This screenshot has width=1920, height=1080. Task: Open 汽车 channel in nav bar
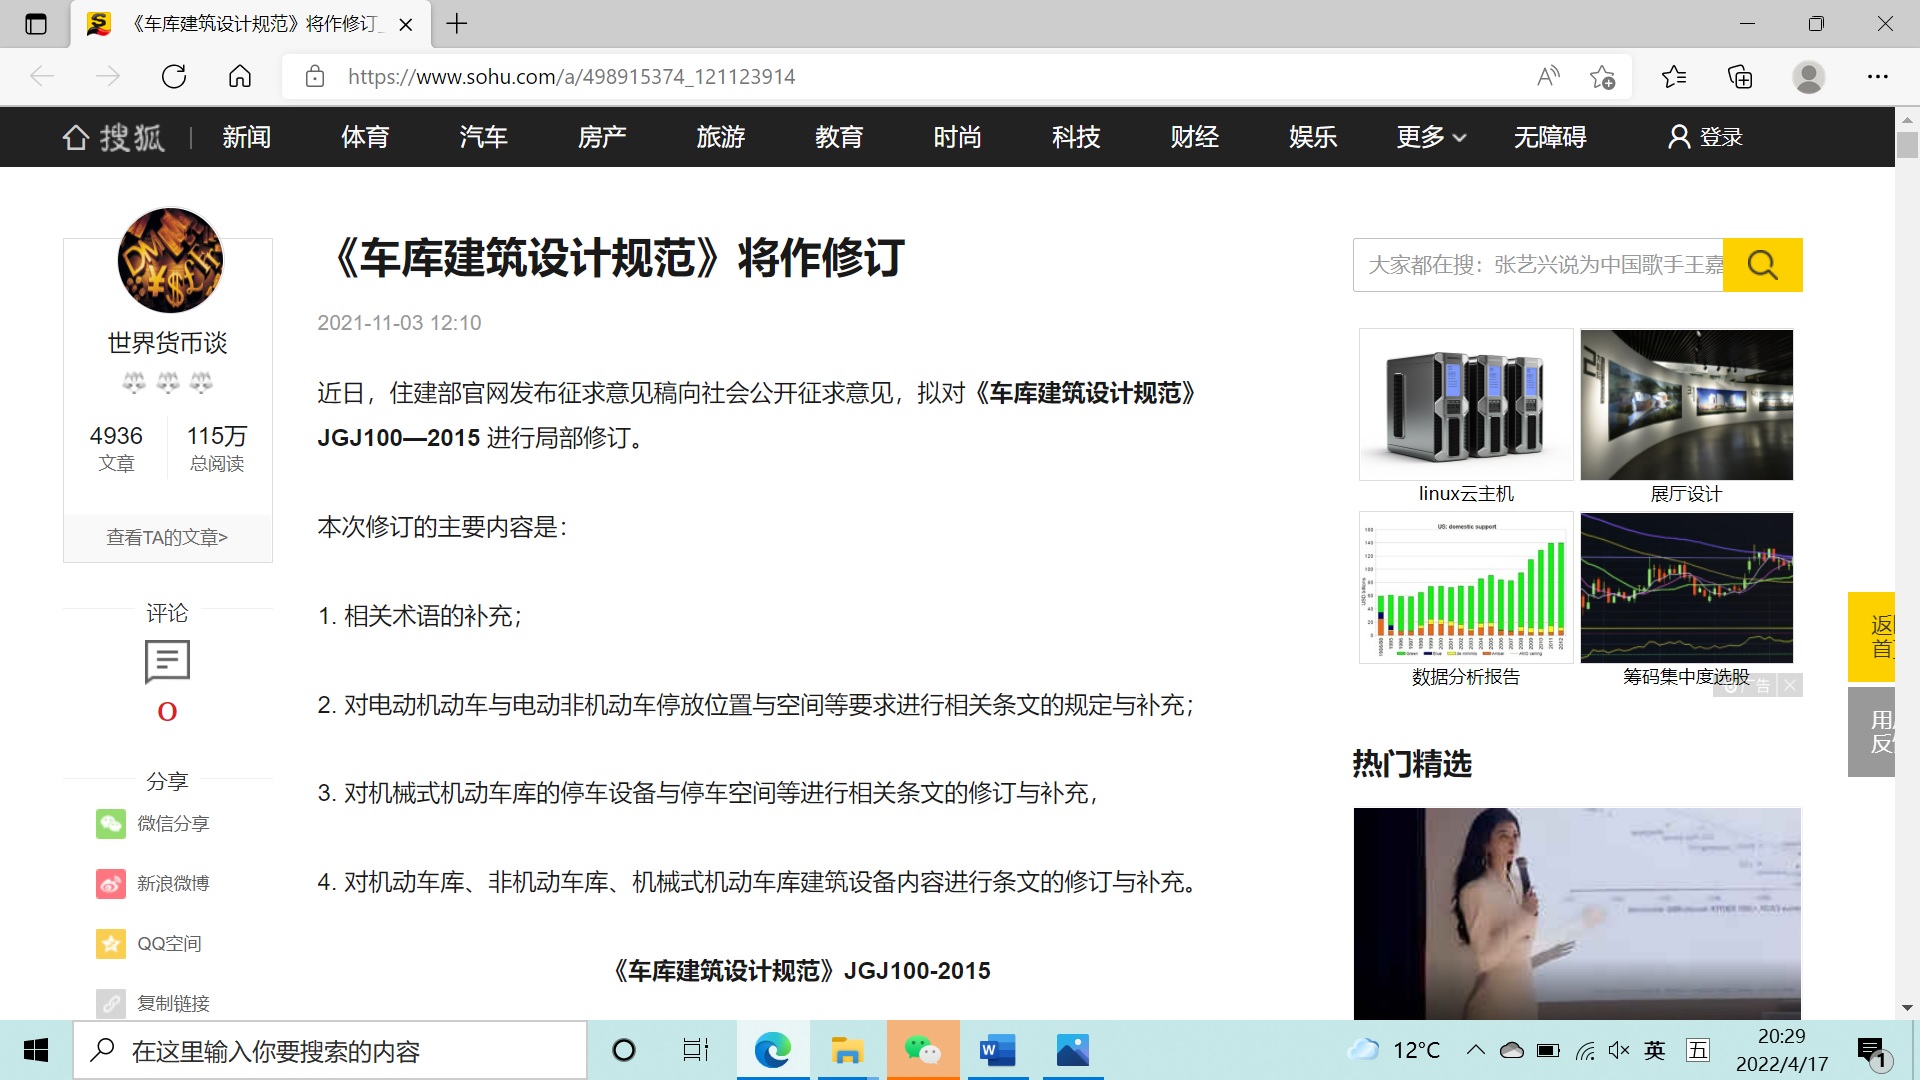coord(484,137)
